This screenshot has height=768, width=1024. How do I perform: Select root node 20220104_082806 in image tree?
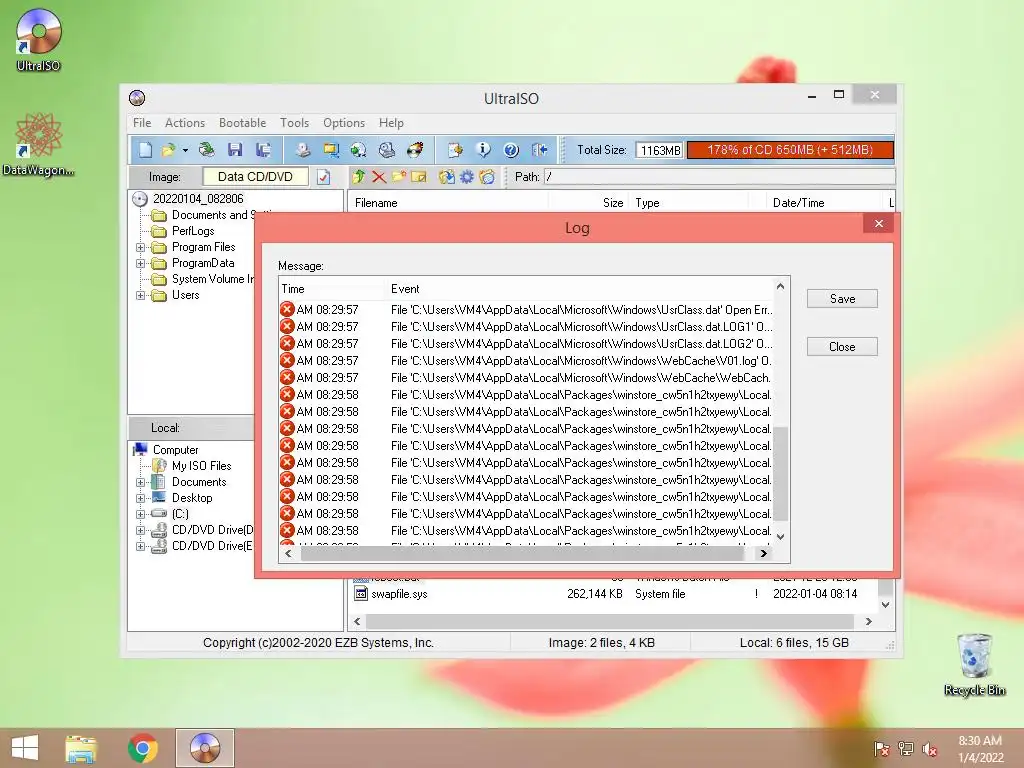pos(198,199)
